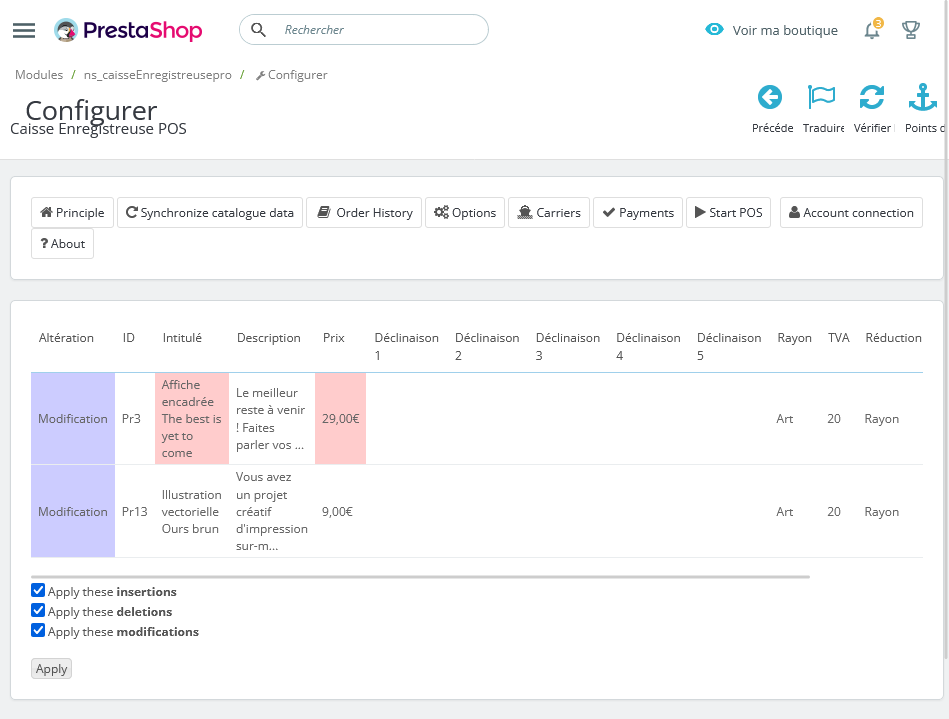Open the Traduire flag icon
949x719 pixels.
click(821, 96)
